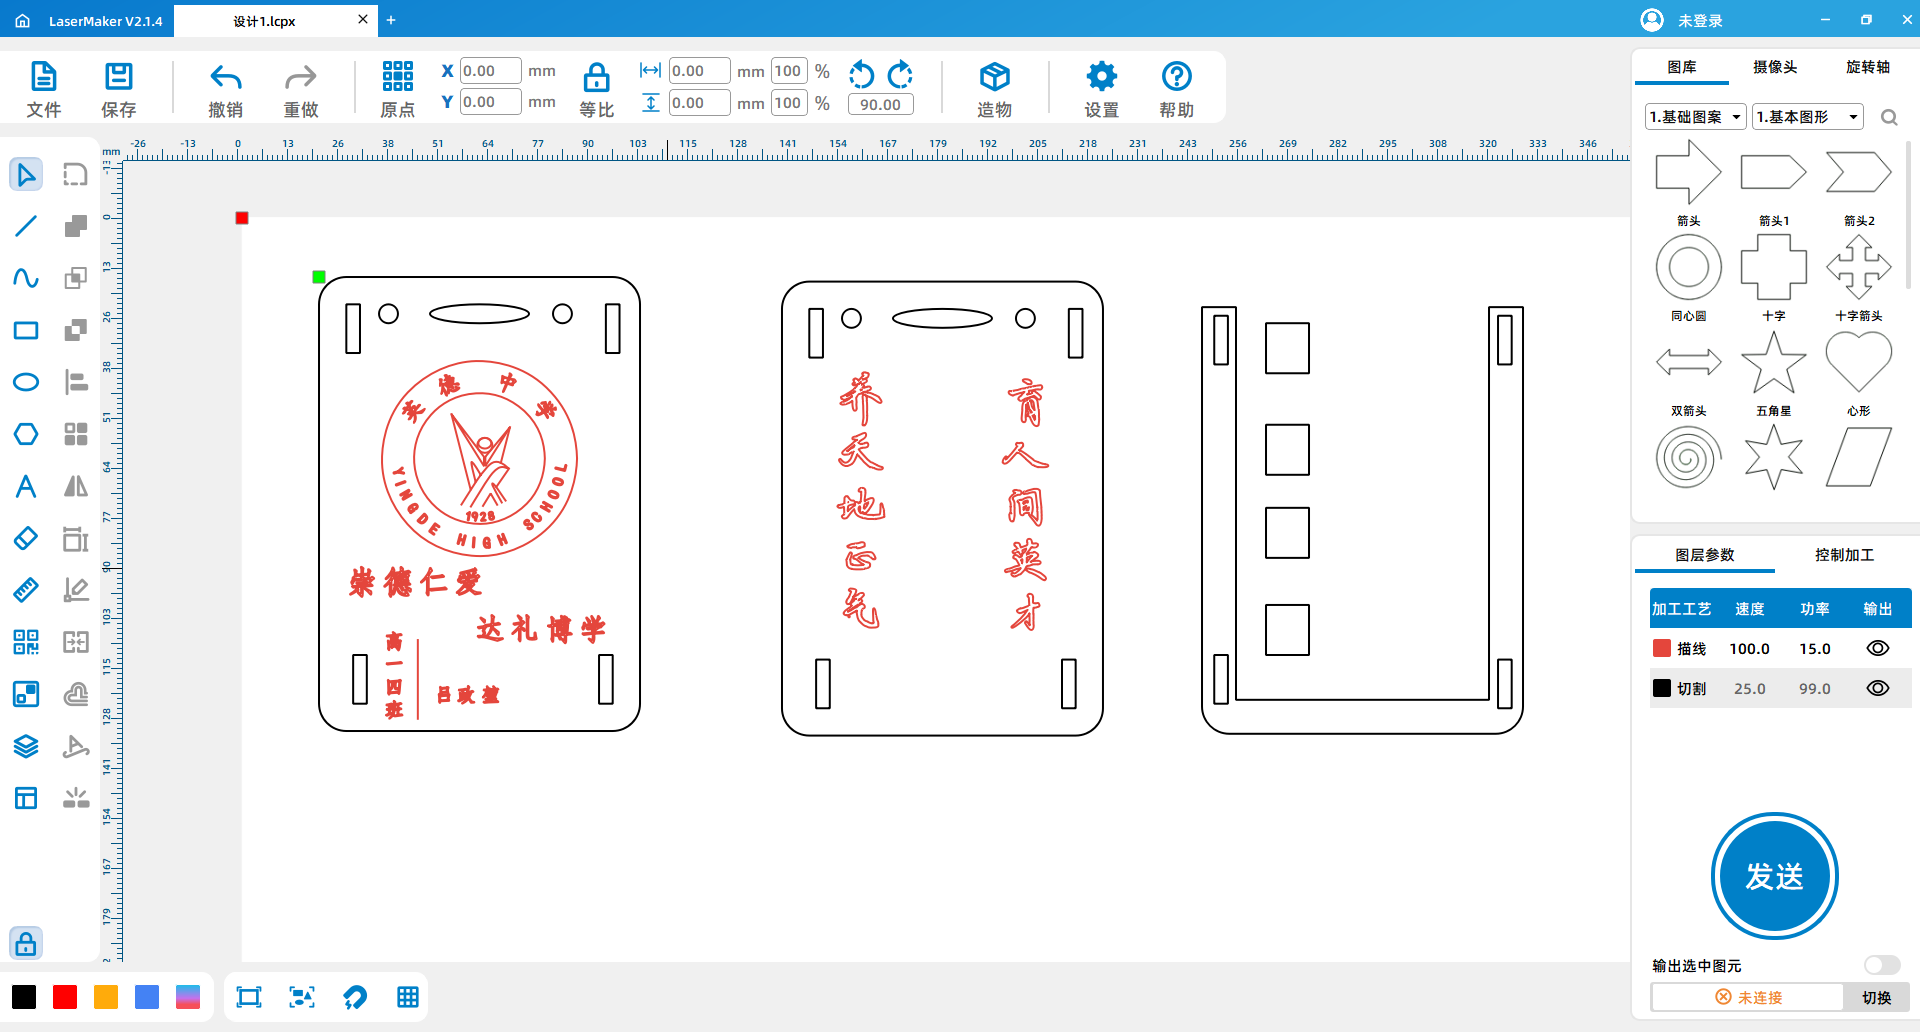1920x1032 pixels.
Task: Open the 控制加工 tab
Action: 1844,555
